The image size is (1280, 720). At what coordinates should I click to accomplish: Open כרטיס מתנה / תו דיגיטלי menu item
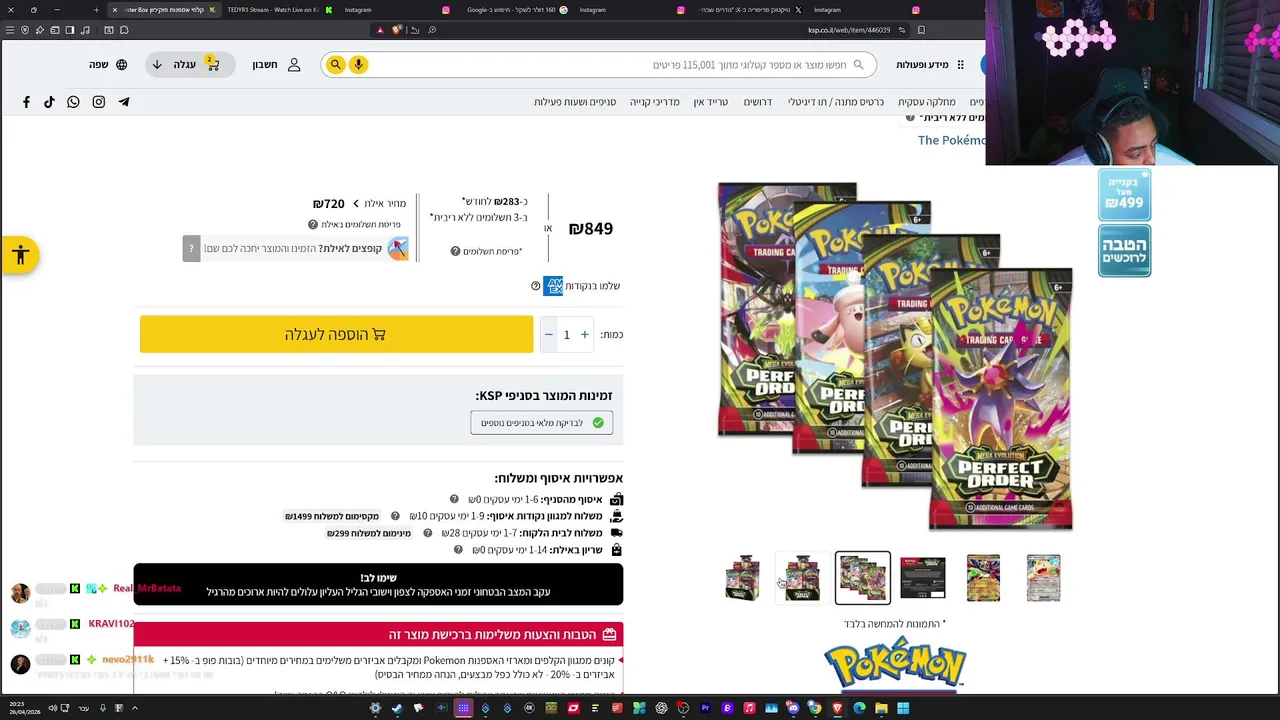836,102
